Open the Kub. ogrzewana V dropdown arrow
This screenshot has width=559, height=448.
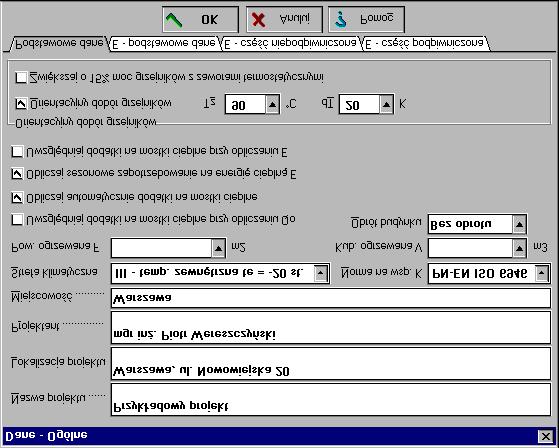[x=519, y=248]
